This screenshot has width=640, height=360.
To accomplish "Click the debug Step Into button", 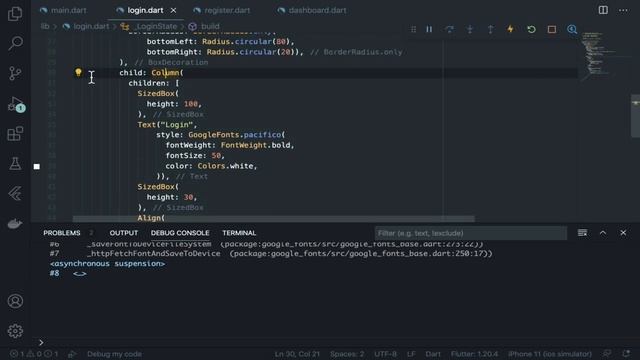I will click(470, 29).
